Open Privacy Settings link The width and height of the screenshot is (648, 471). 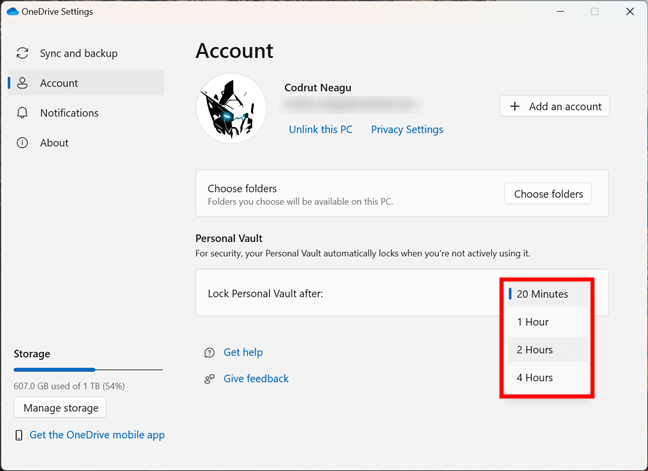(407, 129)
